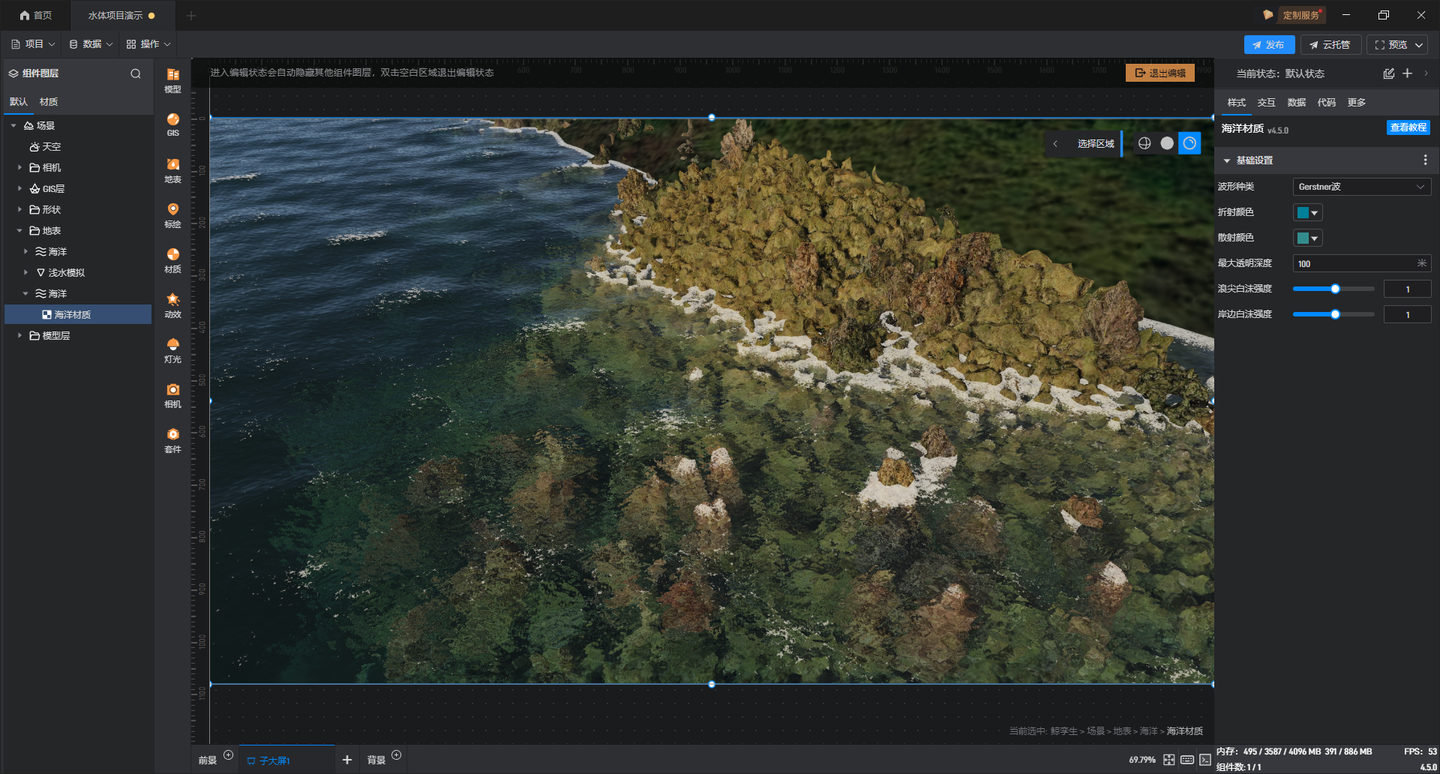Expand the right panel collapse chevron
The image size is (1440, 774).
pyautogui.click(x=1426, y=73)
